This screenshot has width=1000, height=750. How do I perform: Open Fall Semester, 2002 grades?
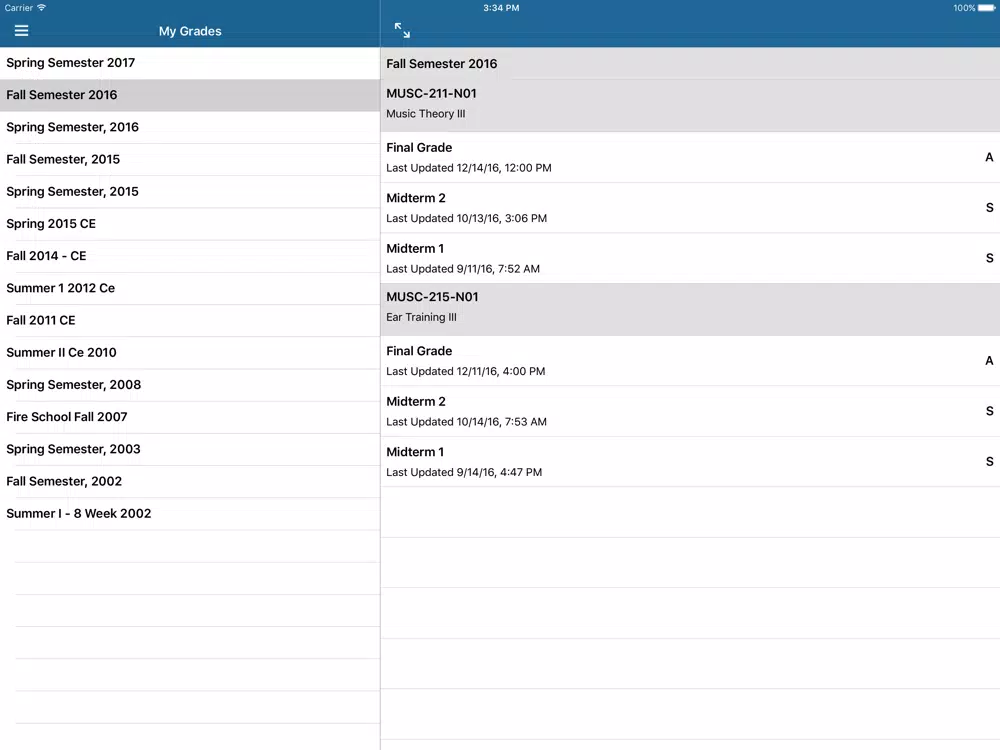coord(190,482)
